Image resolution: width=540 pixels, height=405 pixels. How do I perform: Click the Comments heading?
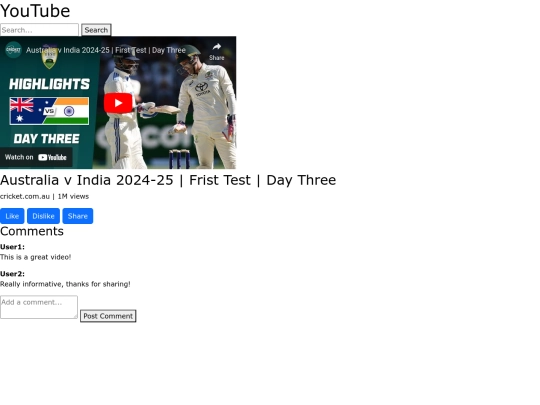click(32, 231)
